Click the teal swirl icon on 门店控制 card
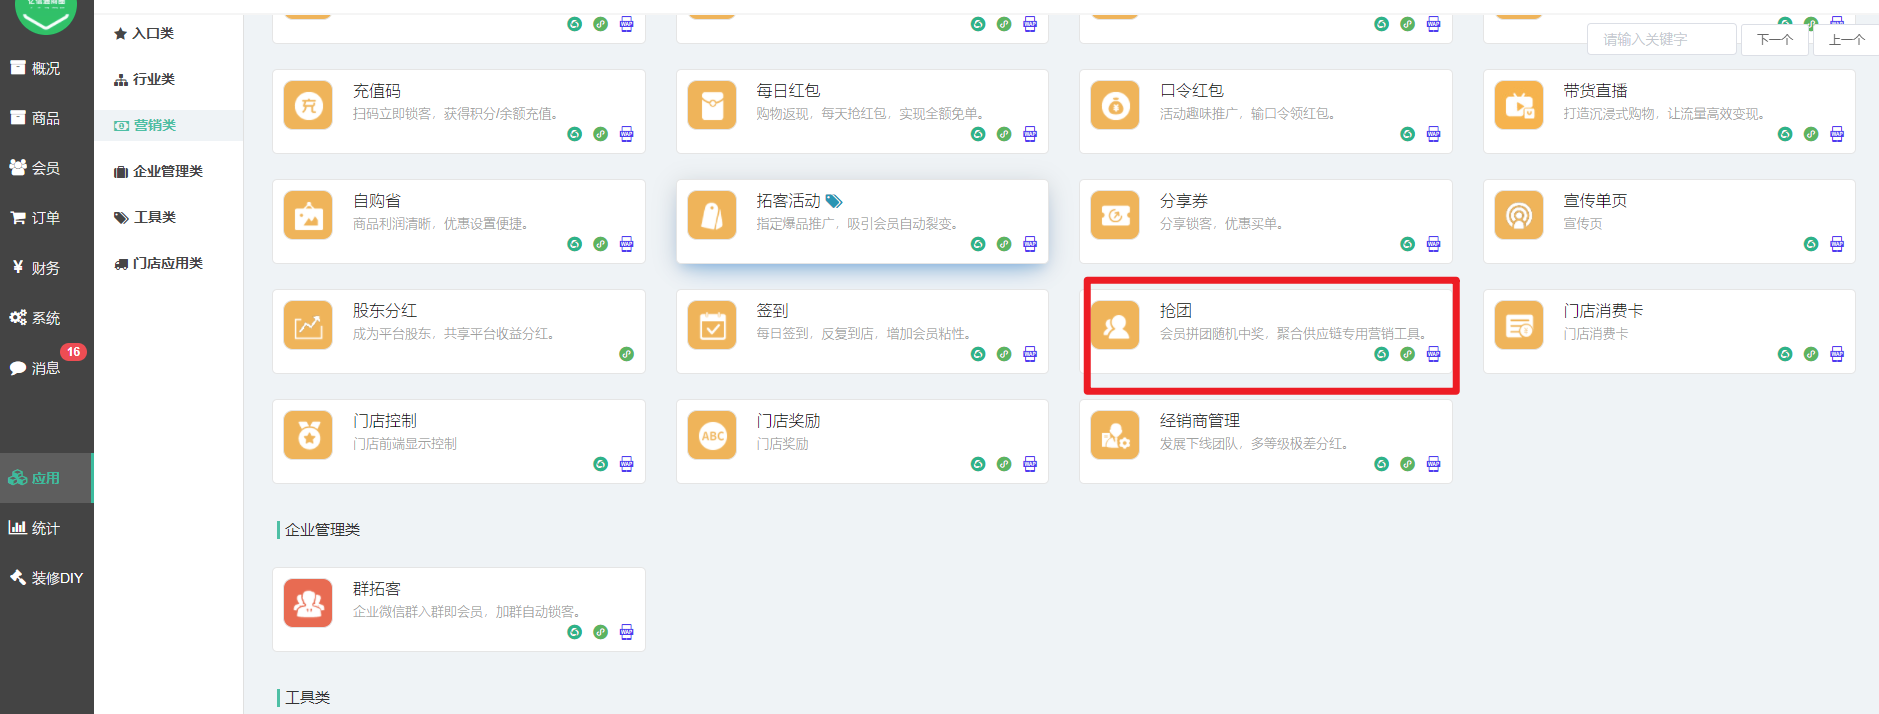This screenshot has width=1879, height=714. tap(600, 464)
